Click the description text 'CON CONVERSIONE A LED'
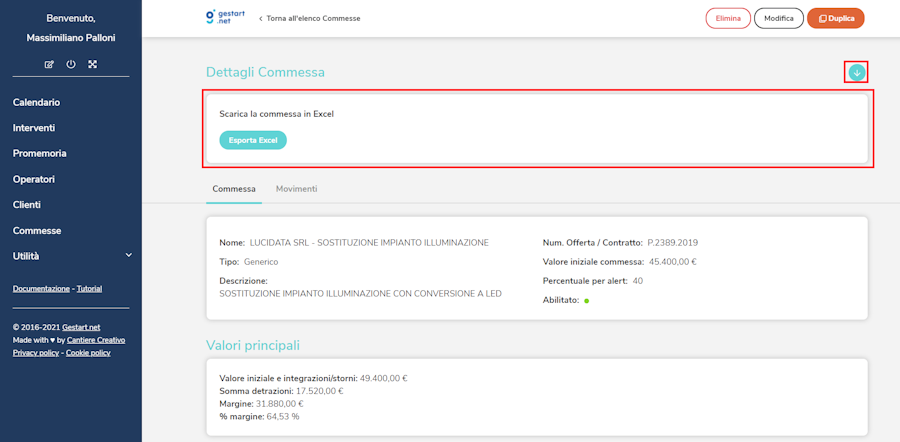 point(448,293)
